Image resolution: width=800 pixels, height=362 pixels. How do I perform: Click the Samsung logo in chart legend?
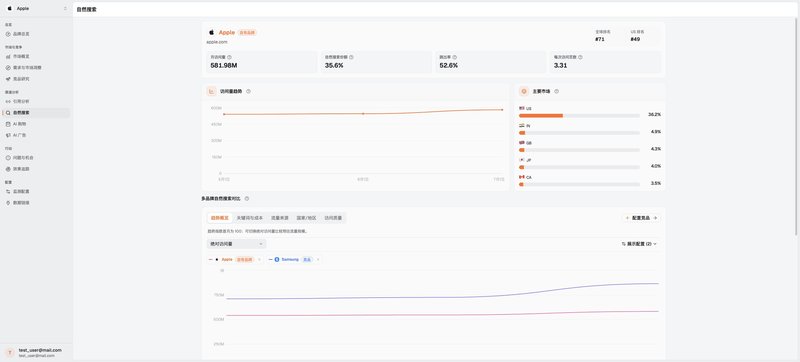(x=277, y=260)
